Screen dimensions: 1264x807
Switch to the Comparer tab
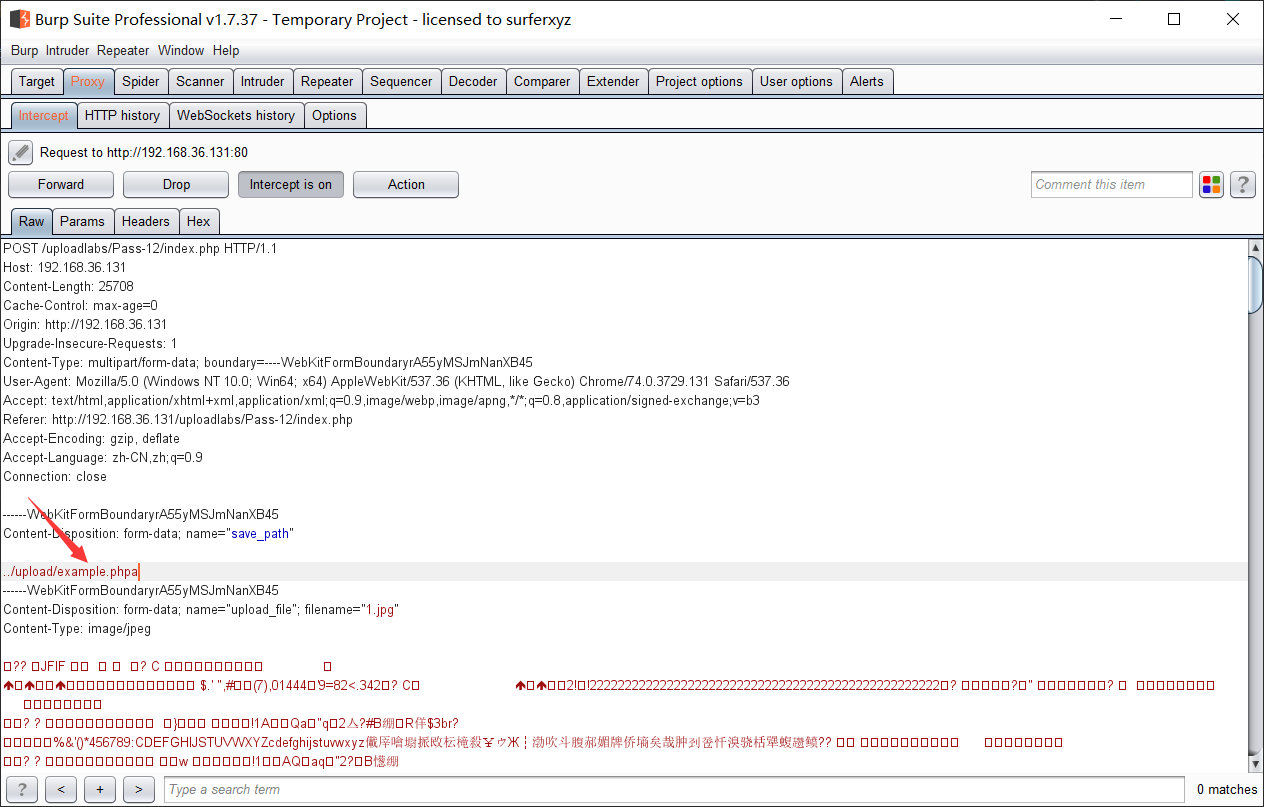tap(542, 81)
